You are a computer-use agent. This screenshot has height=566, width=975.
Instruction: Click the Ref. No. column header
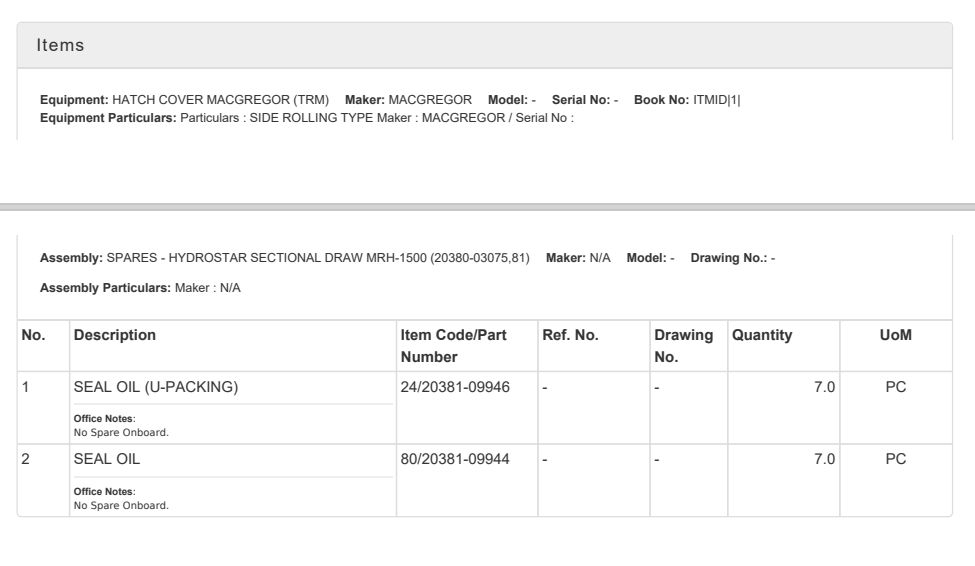tap(569, 336)
